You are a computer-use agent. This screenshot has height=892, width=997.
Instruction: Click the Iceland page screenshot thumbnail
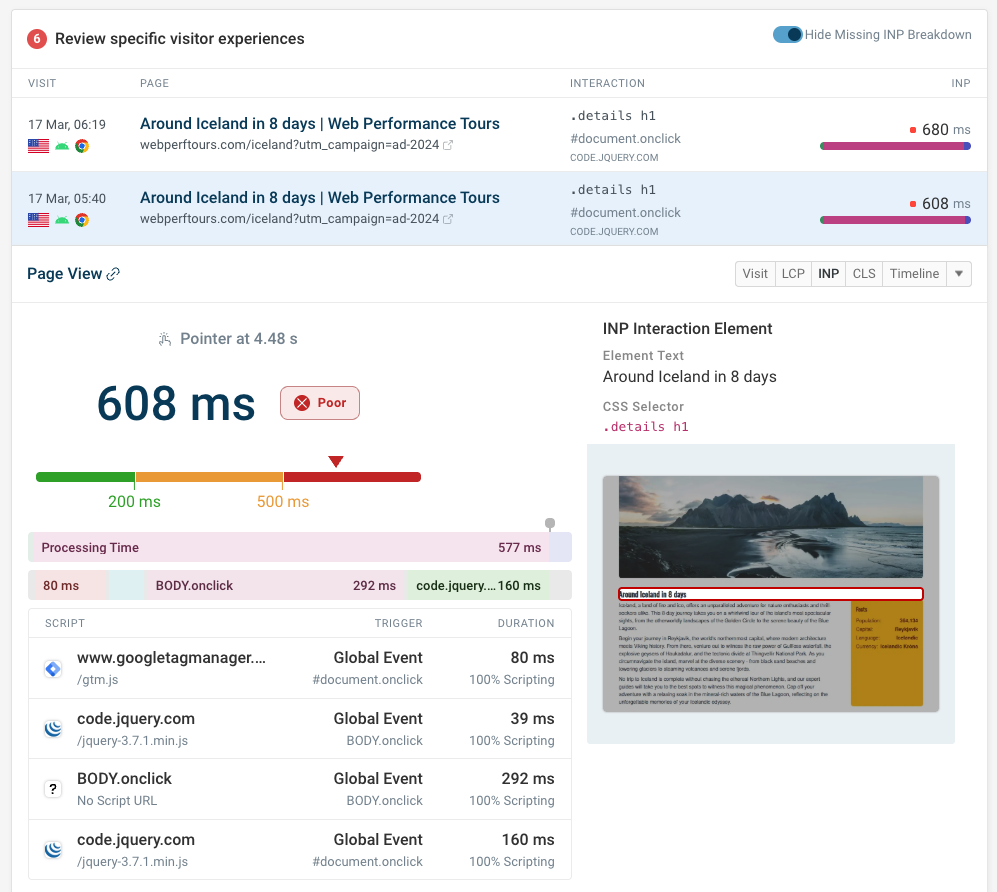pos(770,593)
